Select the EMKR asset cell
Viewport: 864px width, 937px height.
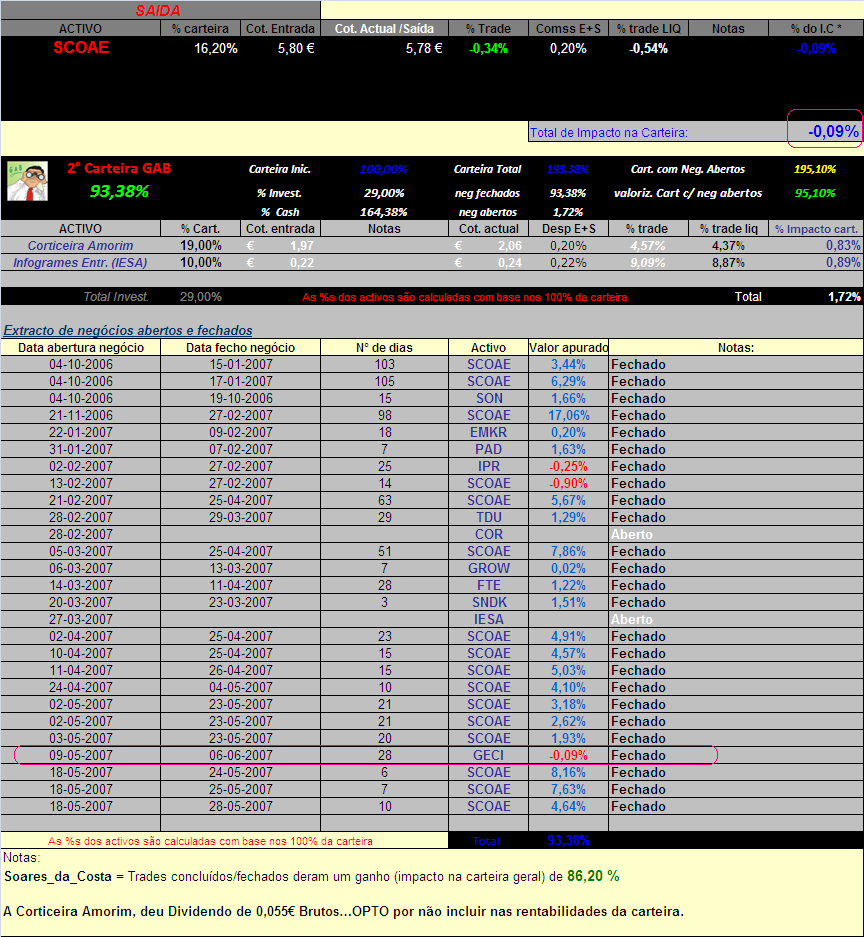pyautogui.click(x=488, y=432)
